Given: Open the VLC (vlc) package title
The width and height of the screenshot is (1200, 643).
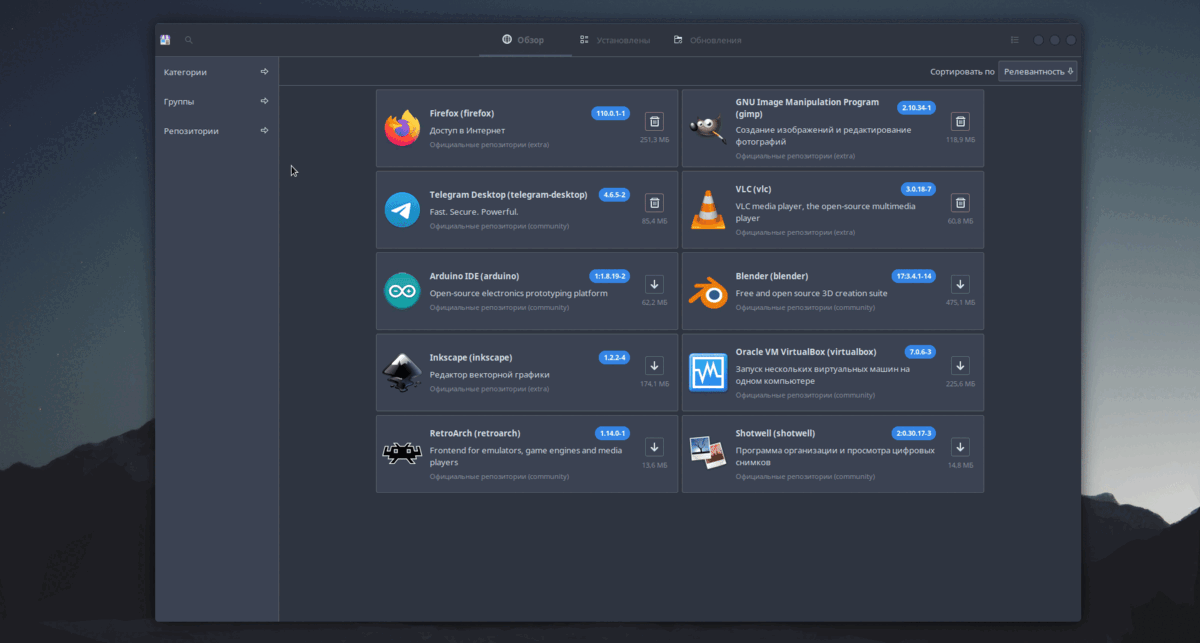Looking at the screenshot, I should [x=754, y=189].
